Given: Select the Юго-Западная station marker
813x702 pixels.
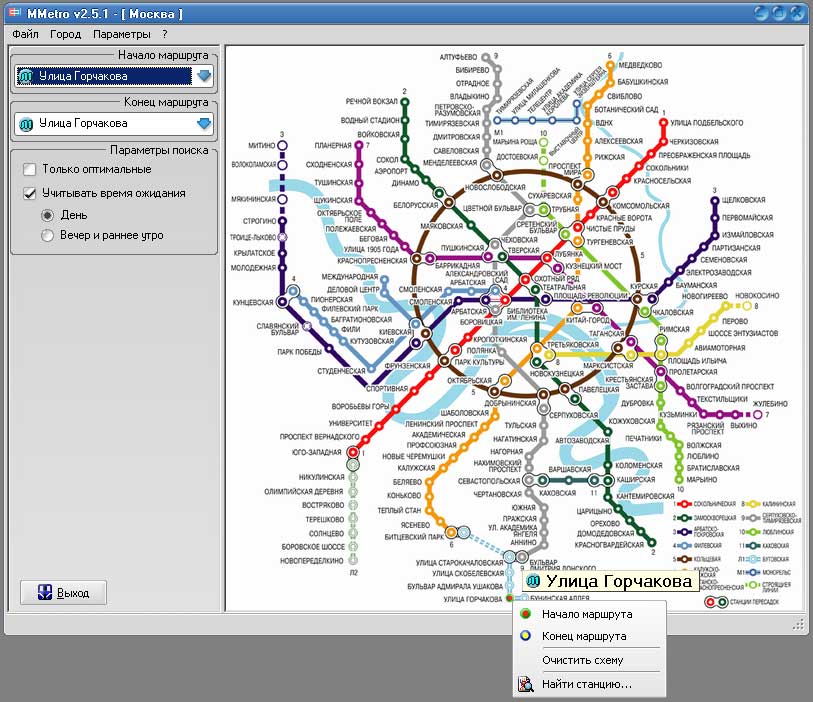Looking at the screenshot, I should coord(353,452).
